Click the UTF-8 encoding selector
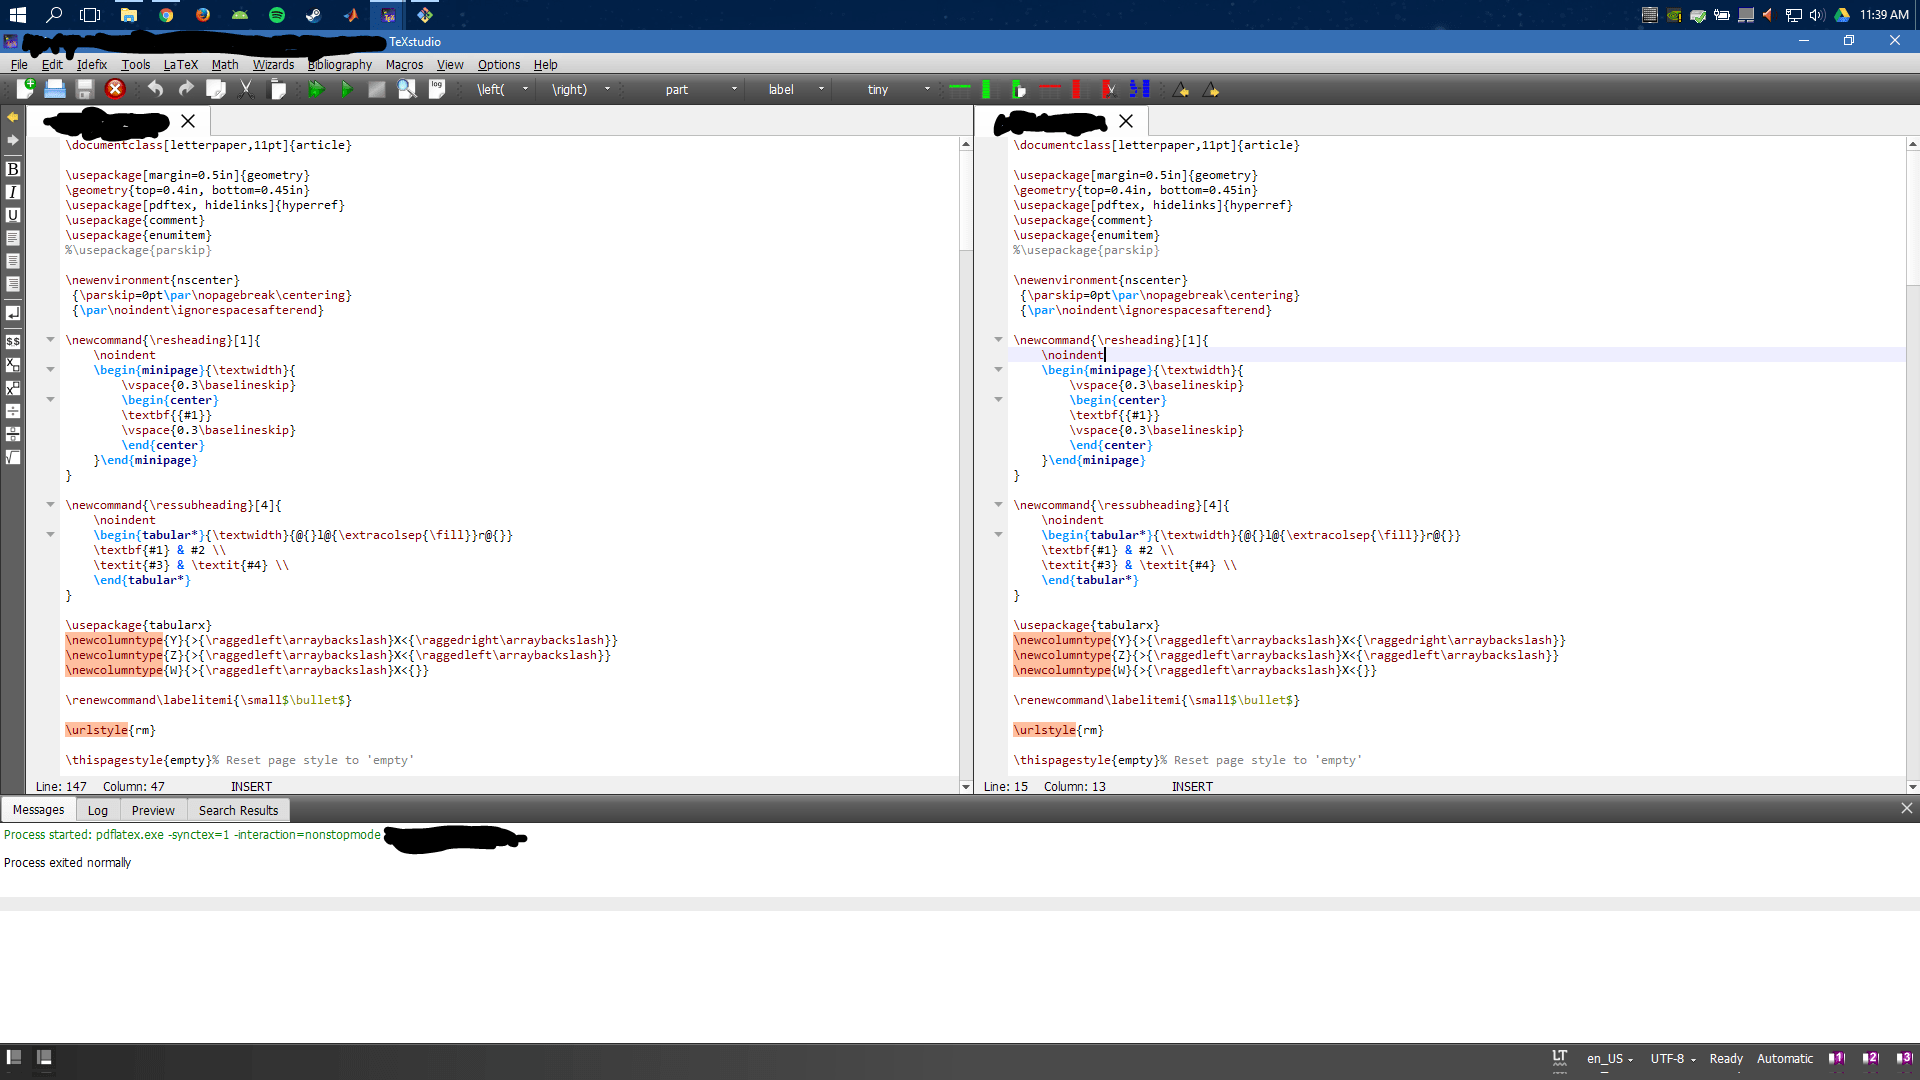 click(x=1672, y=1058)
